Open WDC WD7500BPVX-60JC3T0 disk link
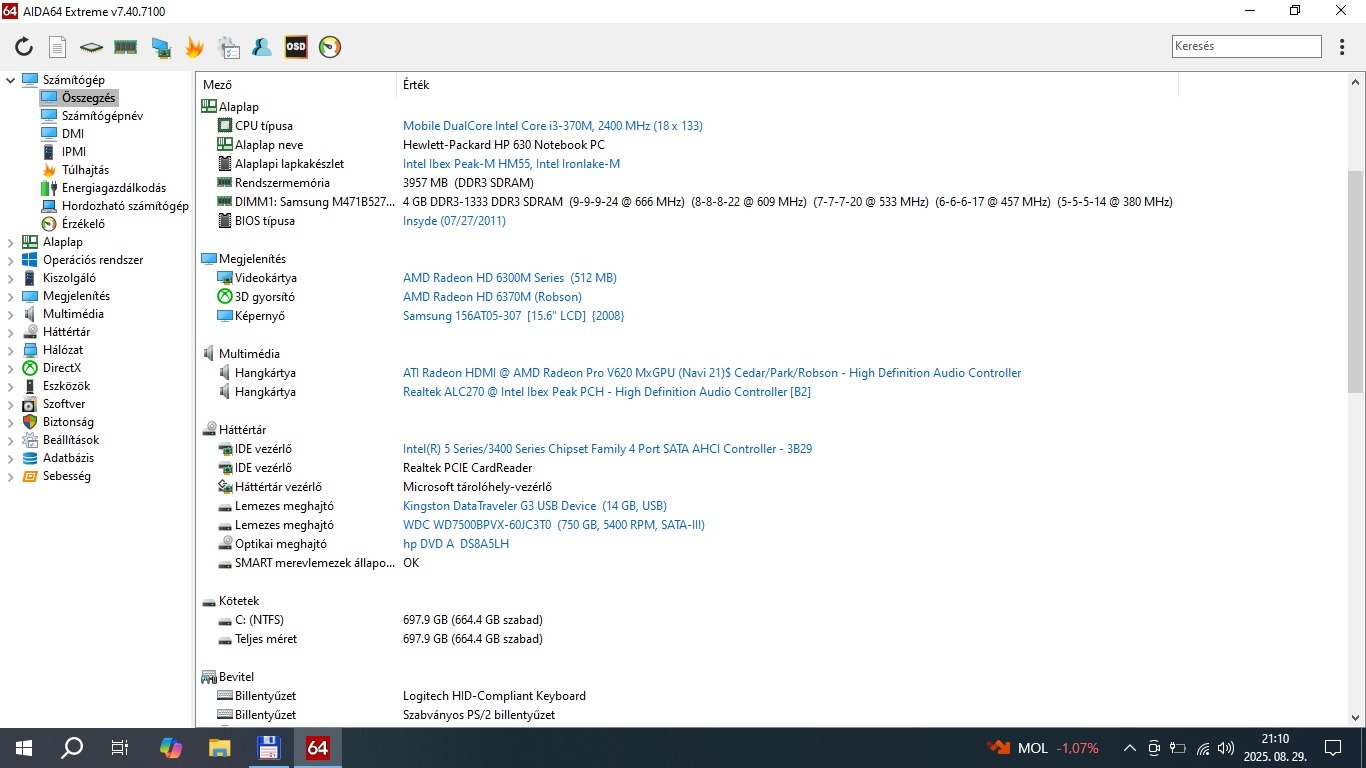 pyautogui.click(x=554, y=525)
